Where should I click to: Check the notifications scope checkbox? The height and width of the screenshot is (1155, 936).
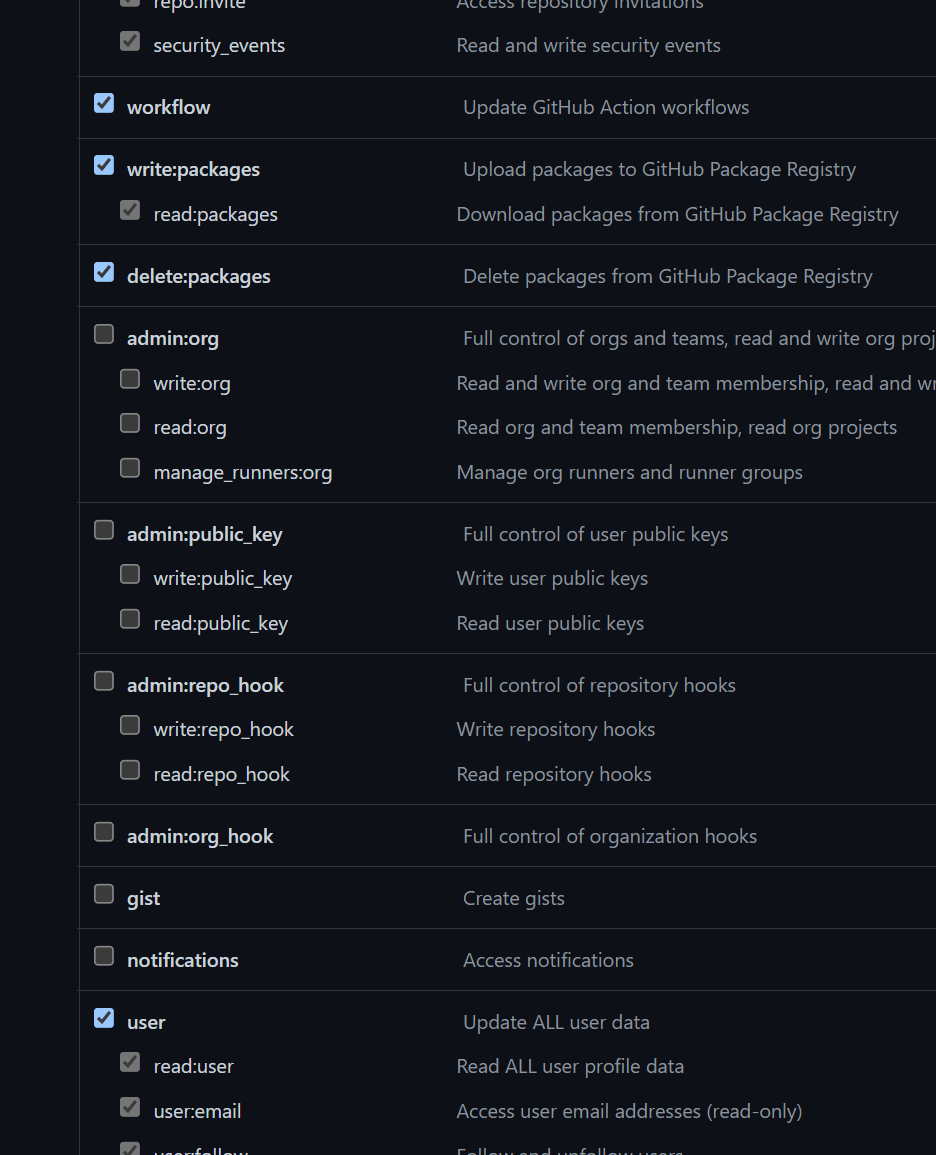(x=104, y=955)
